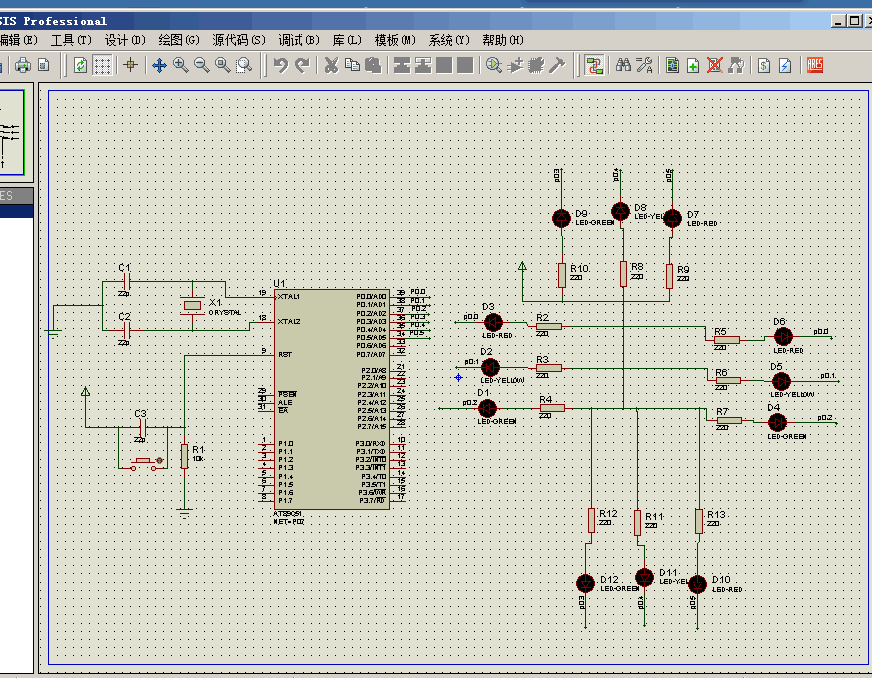Launch ARES via the red ARES icon
872x678 pixels.
point(815,65)
